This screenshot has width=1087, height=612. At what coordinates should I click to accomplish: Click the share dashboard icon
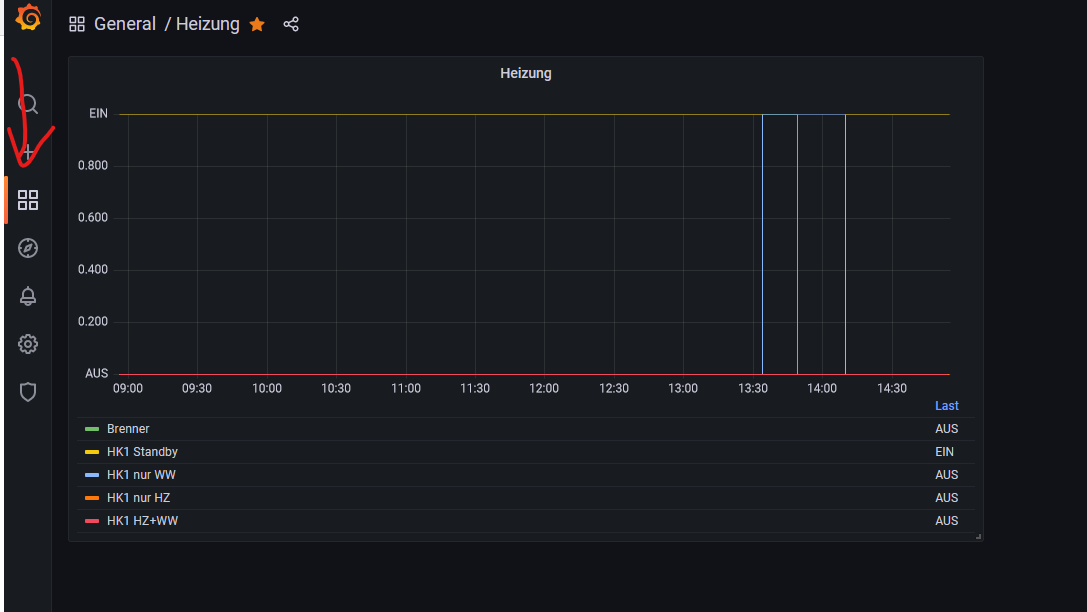click(x=291, y=24)
